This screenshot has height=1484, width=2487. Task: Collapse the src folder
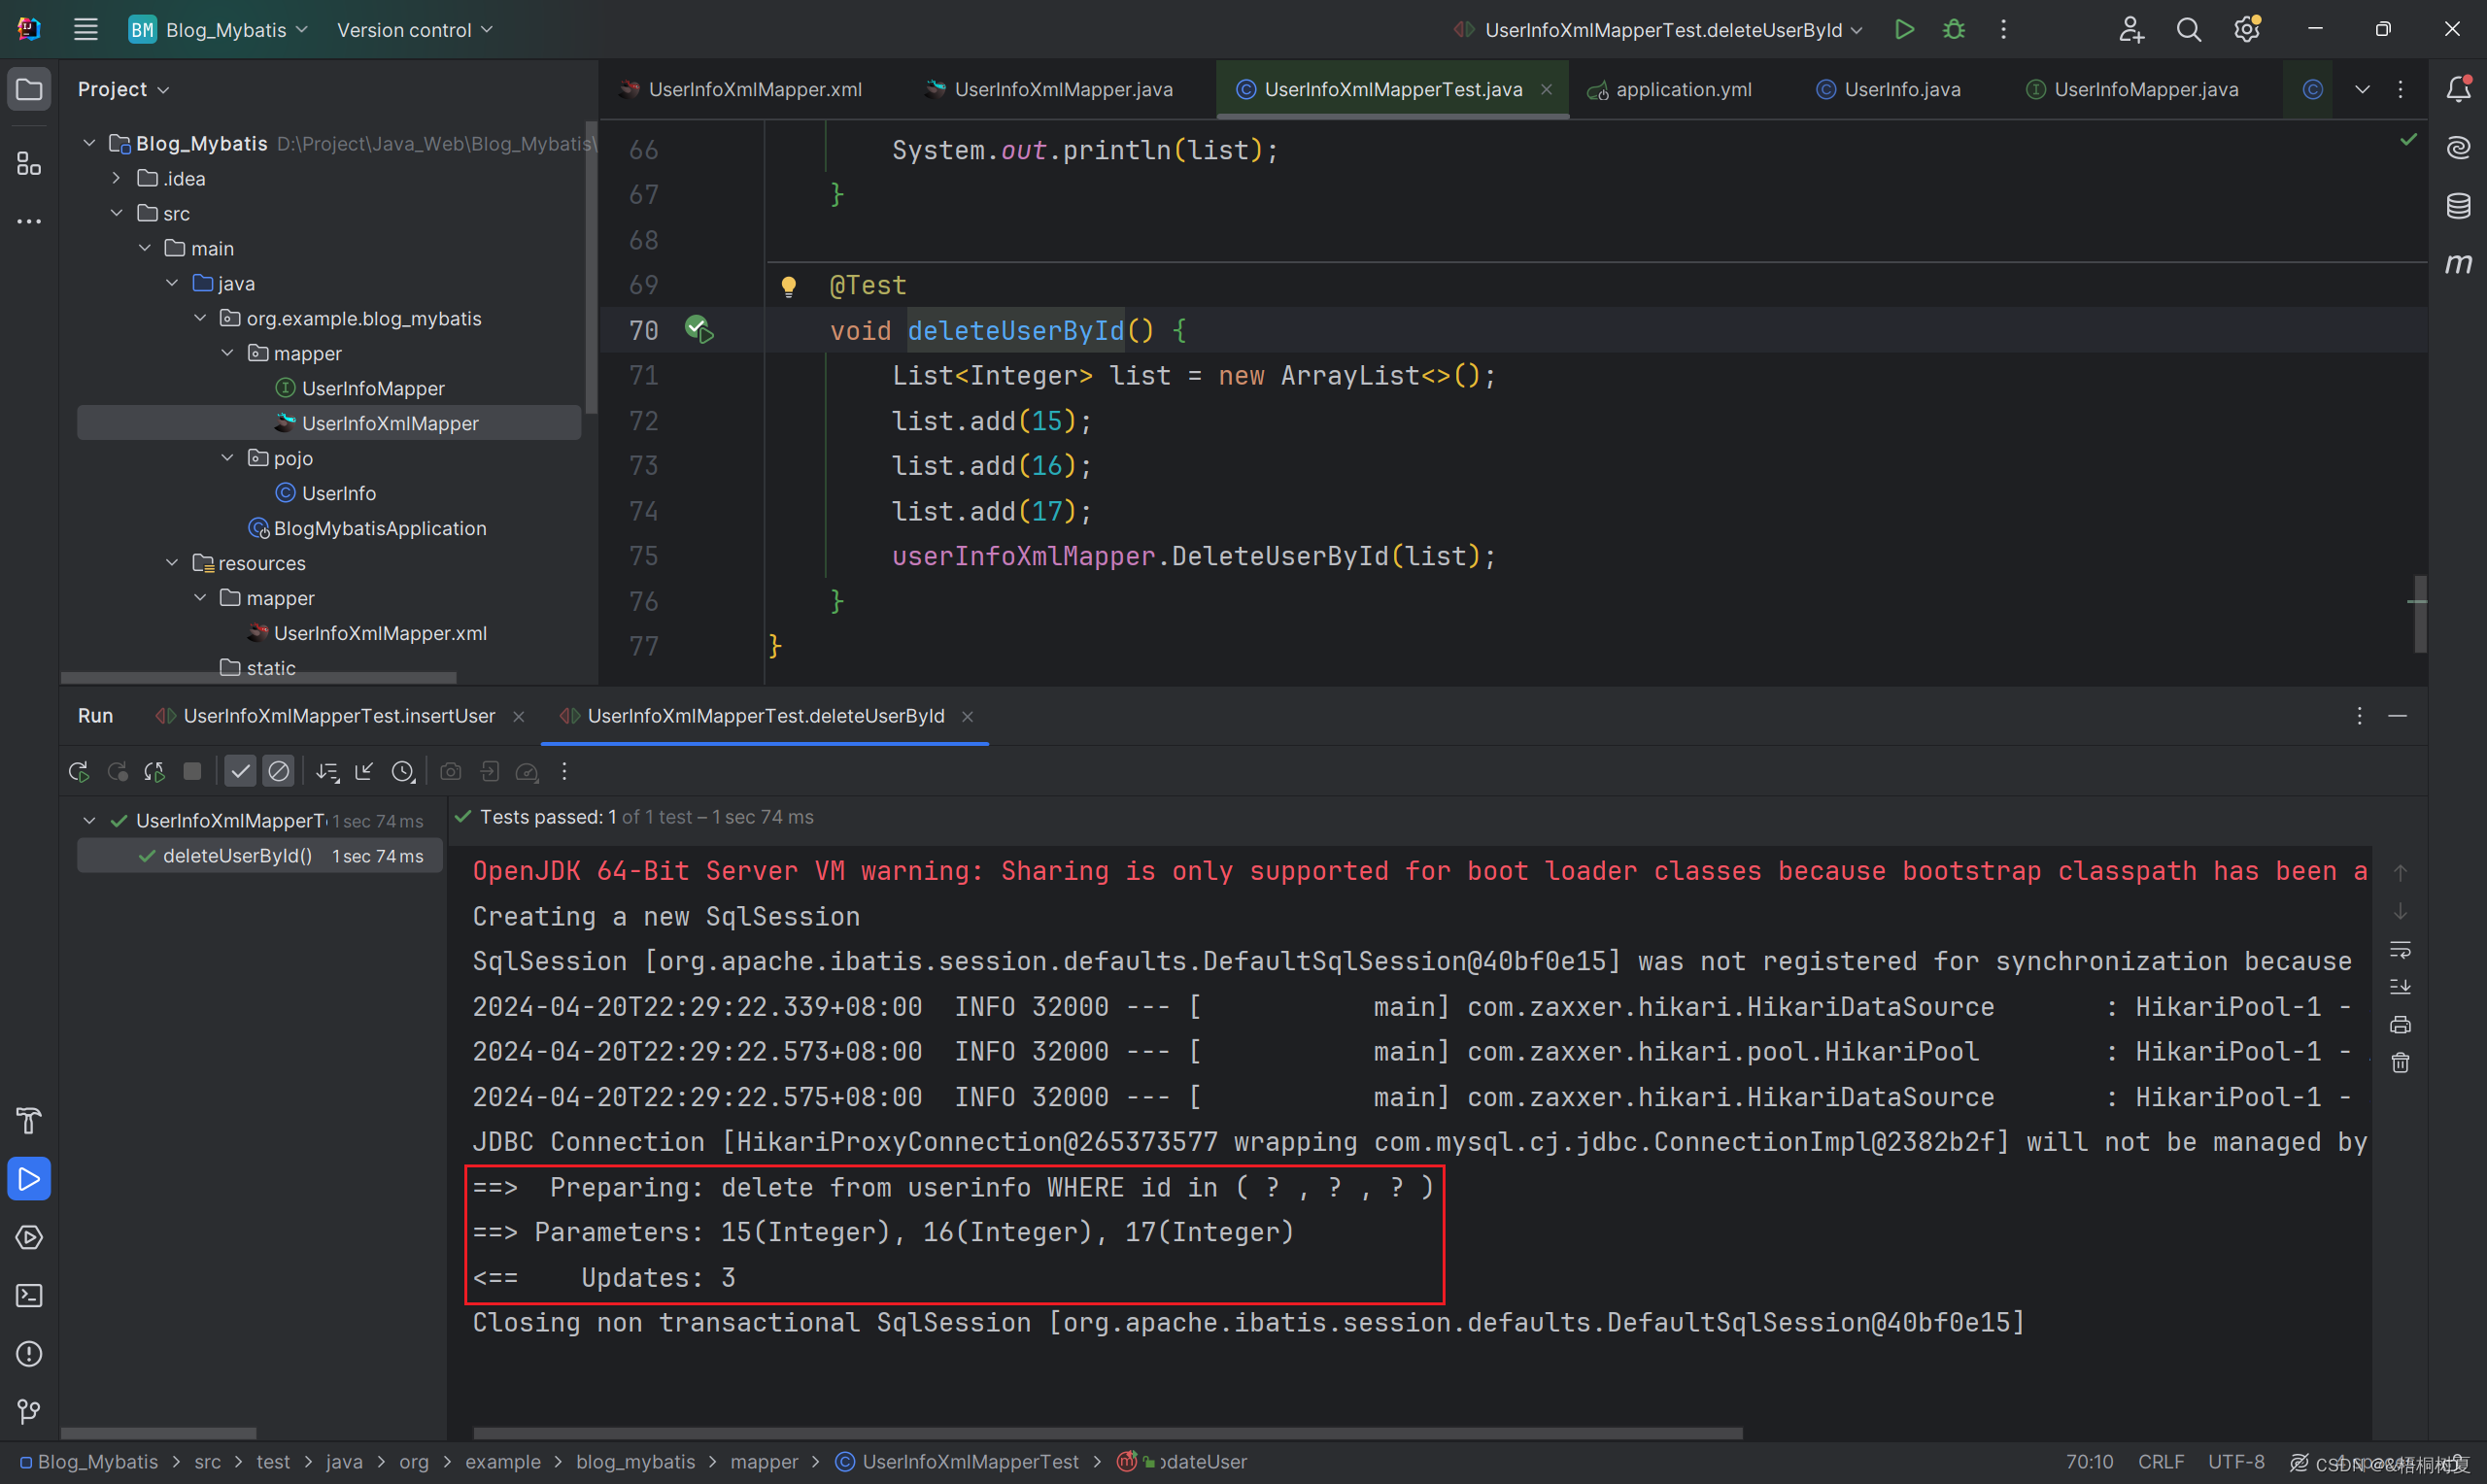click(x=116, y=214)
